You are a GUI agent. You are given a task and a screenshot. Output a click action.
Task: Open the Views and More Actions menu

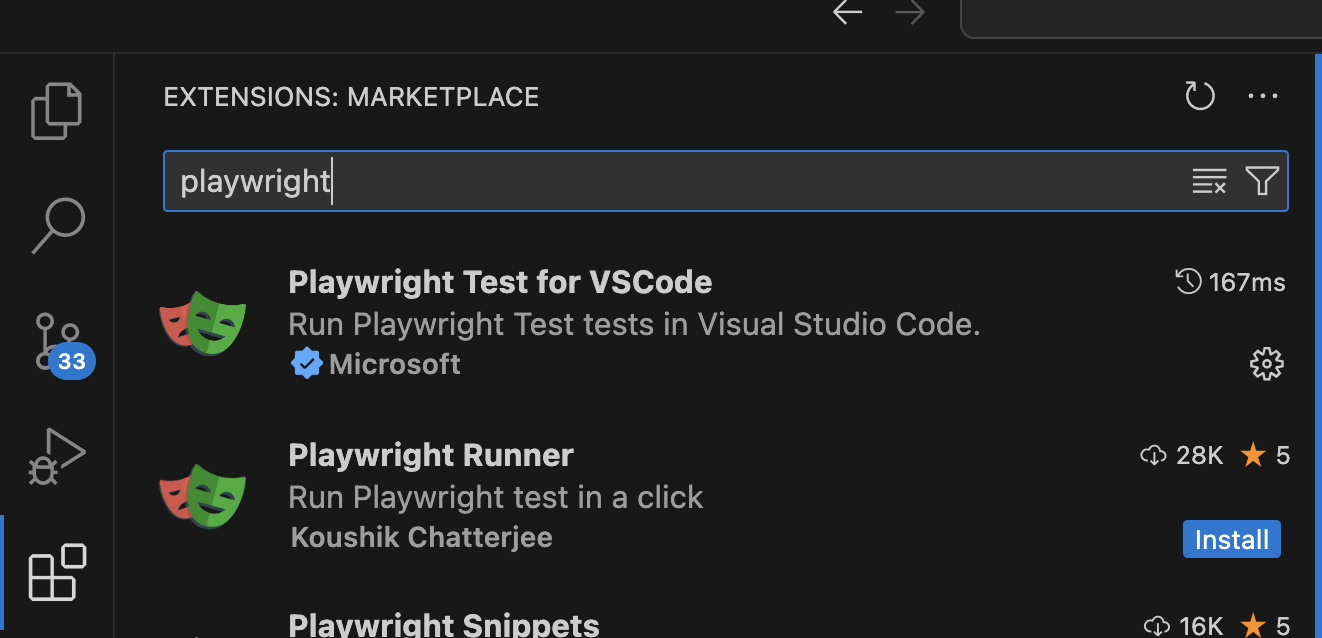click(1262, 96)
